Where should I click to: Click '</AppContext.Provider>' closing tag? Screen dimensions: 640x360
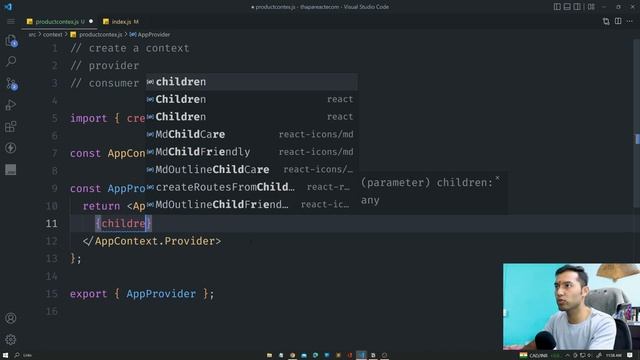[152, 241]
